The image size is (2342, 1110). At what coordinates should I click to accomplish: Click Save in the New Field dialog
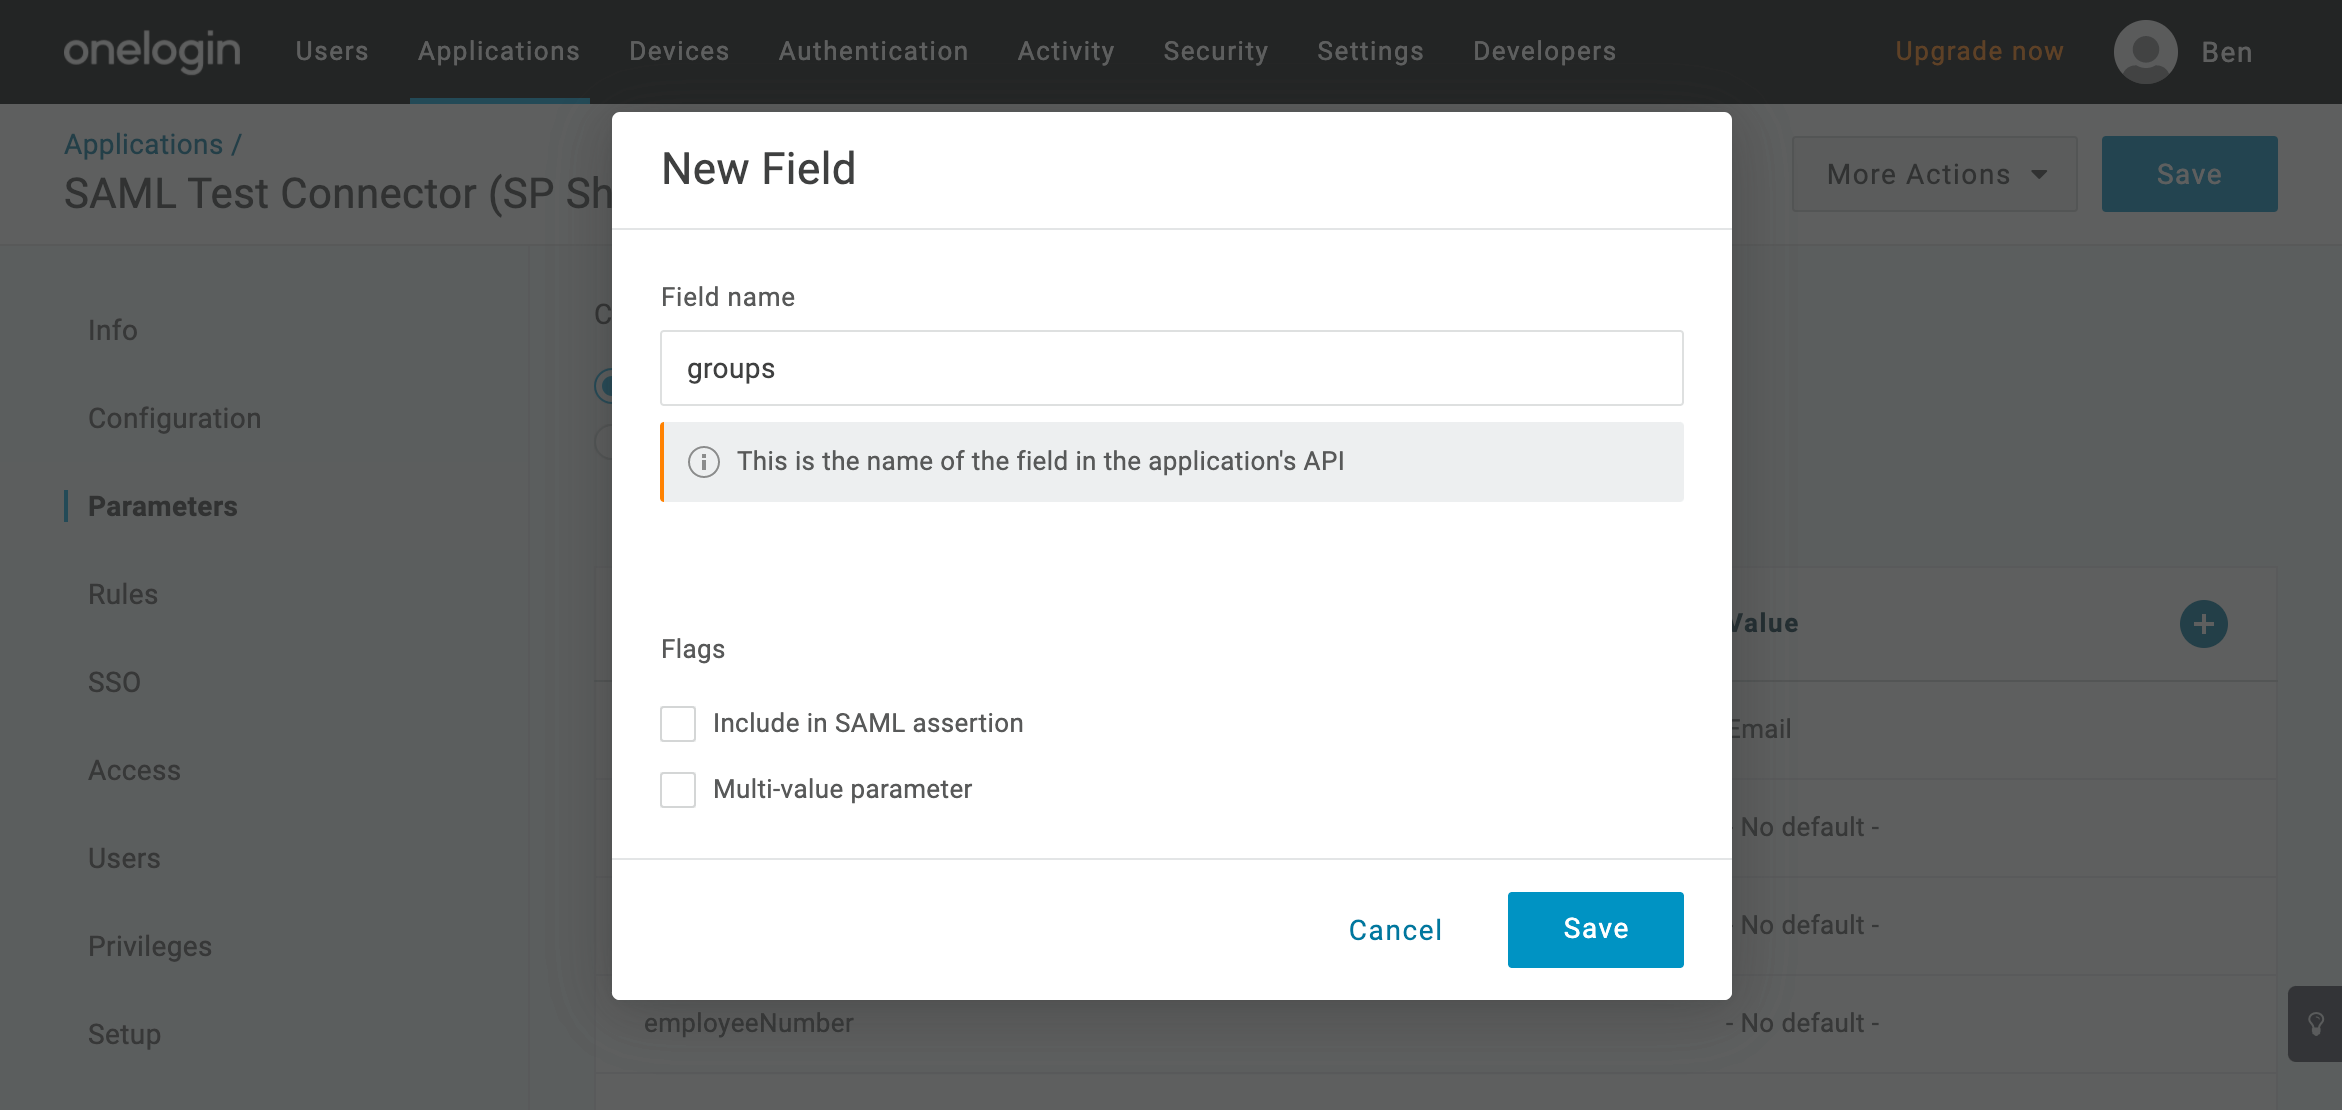click(x=1595, y=929)
